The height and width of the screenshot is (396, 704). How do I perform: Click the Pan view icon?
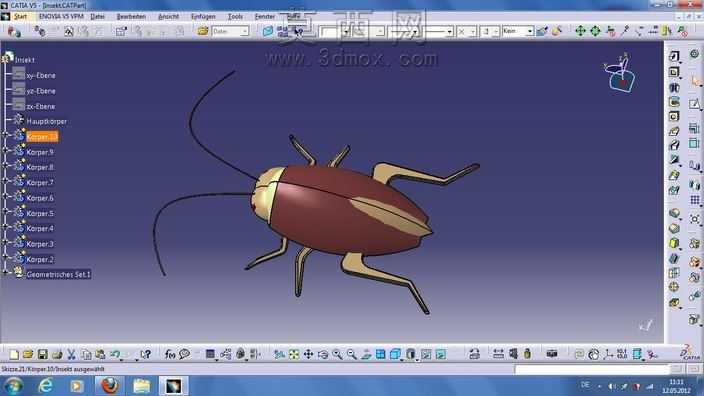pos(308,354)
